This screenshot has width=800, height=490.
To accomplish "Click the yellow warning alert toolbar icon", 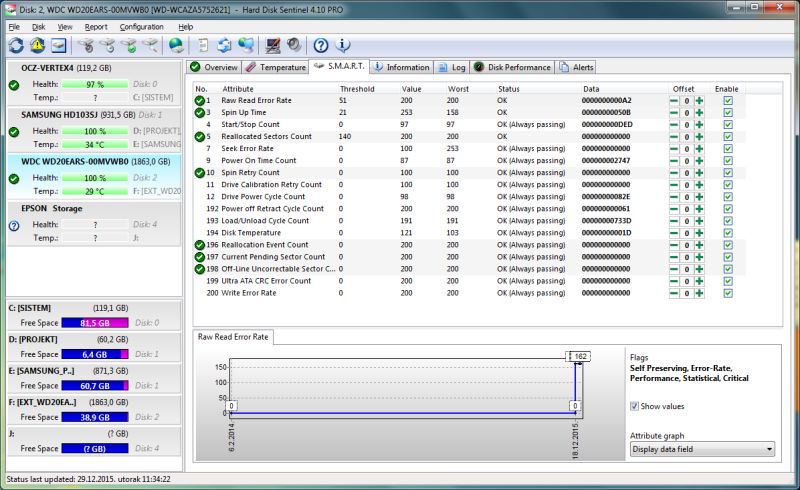I will point(38,45).
